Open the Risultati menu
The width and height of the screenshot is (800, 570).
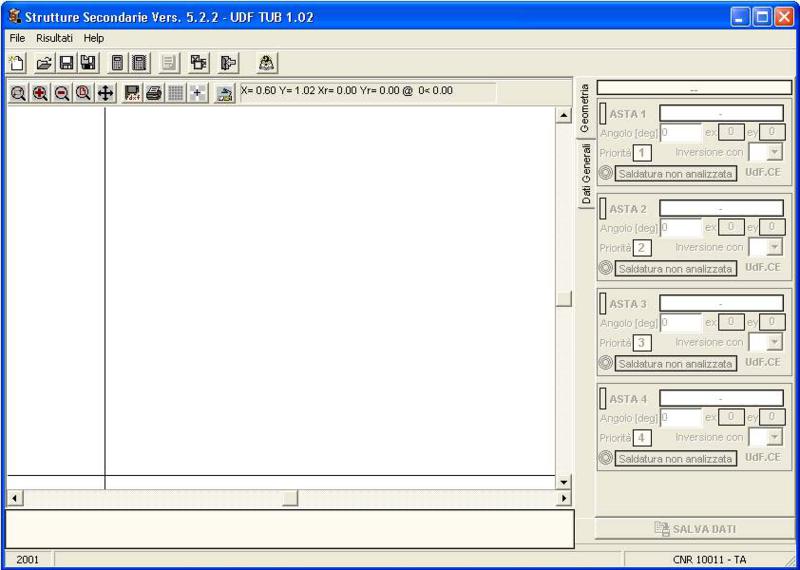54,38
